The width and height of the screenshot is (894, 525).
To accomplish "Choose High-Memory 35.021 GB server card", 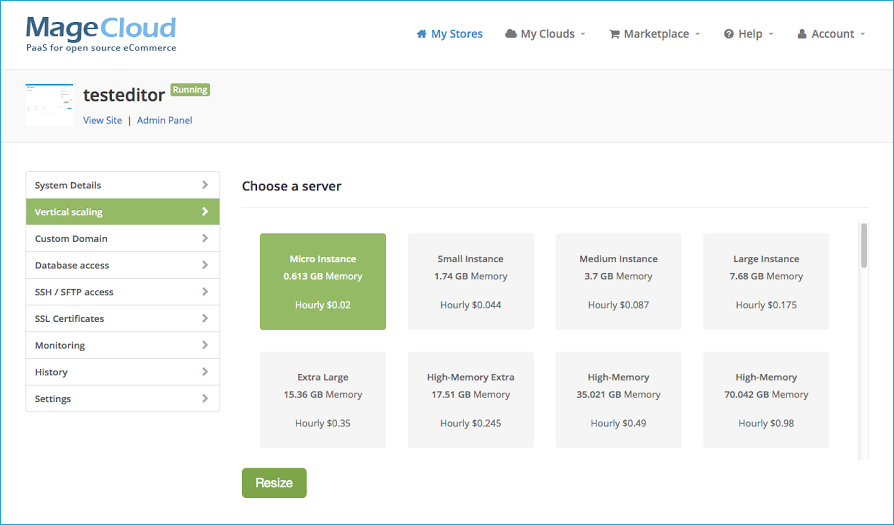I will click(x=619, y=400).
